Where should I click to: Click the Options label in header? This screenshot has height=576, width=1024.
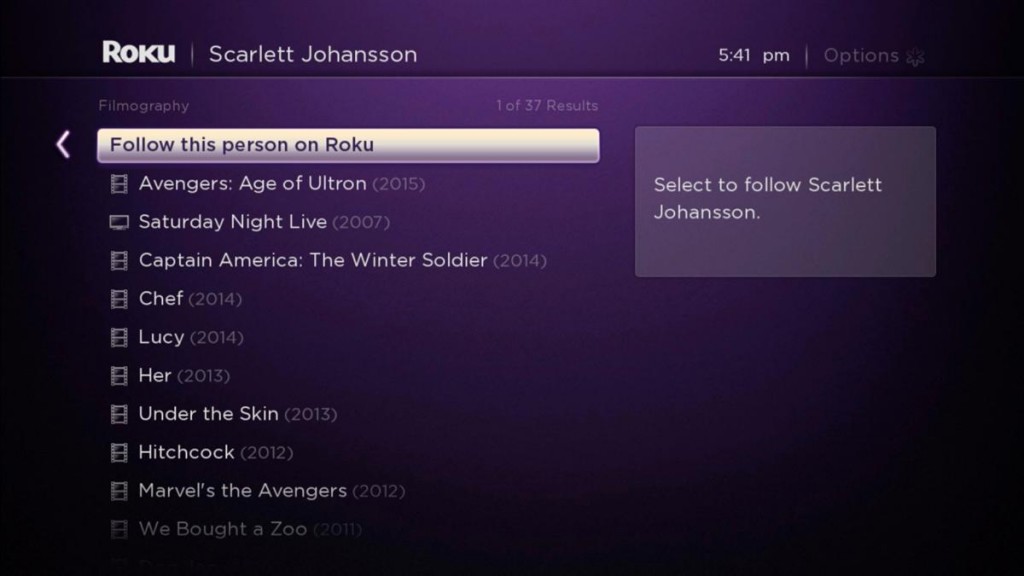pos(860,56)
